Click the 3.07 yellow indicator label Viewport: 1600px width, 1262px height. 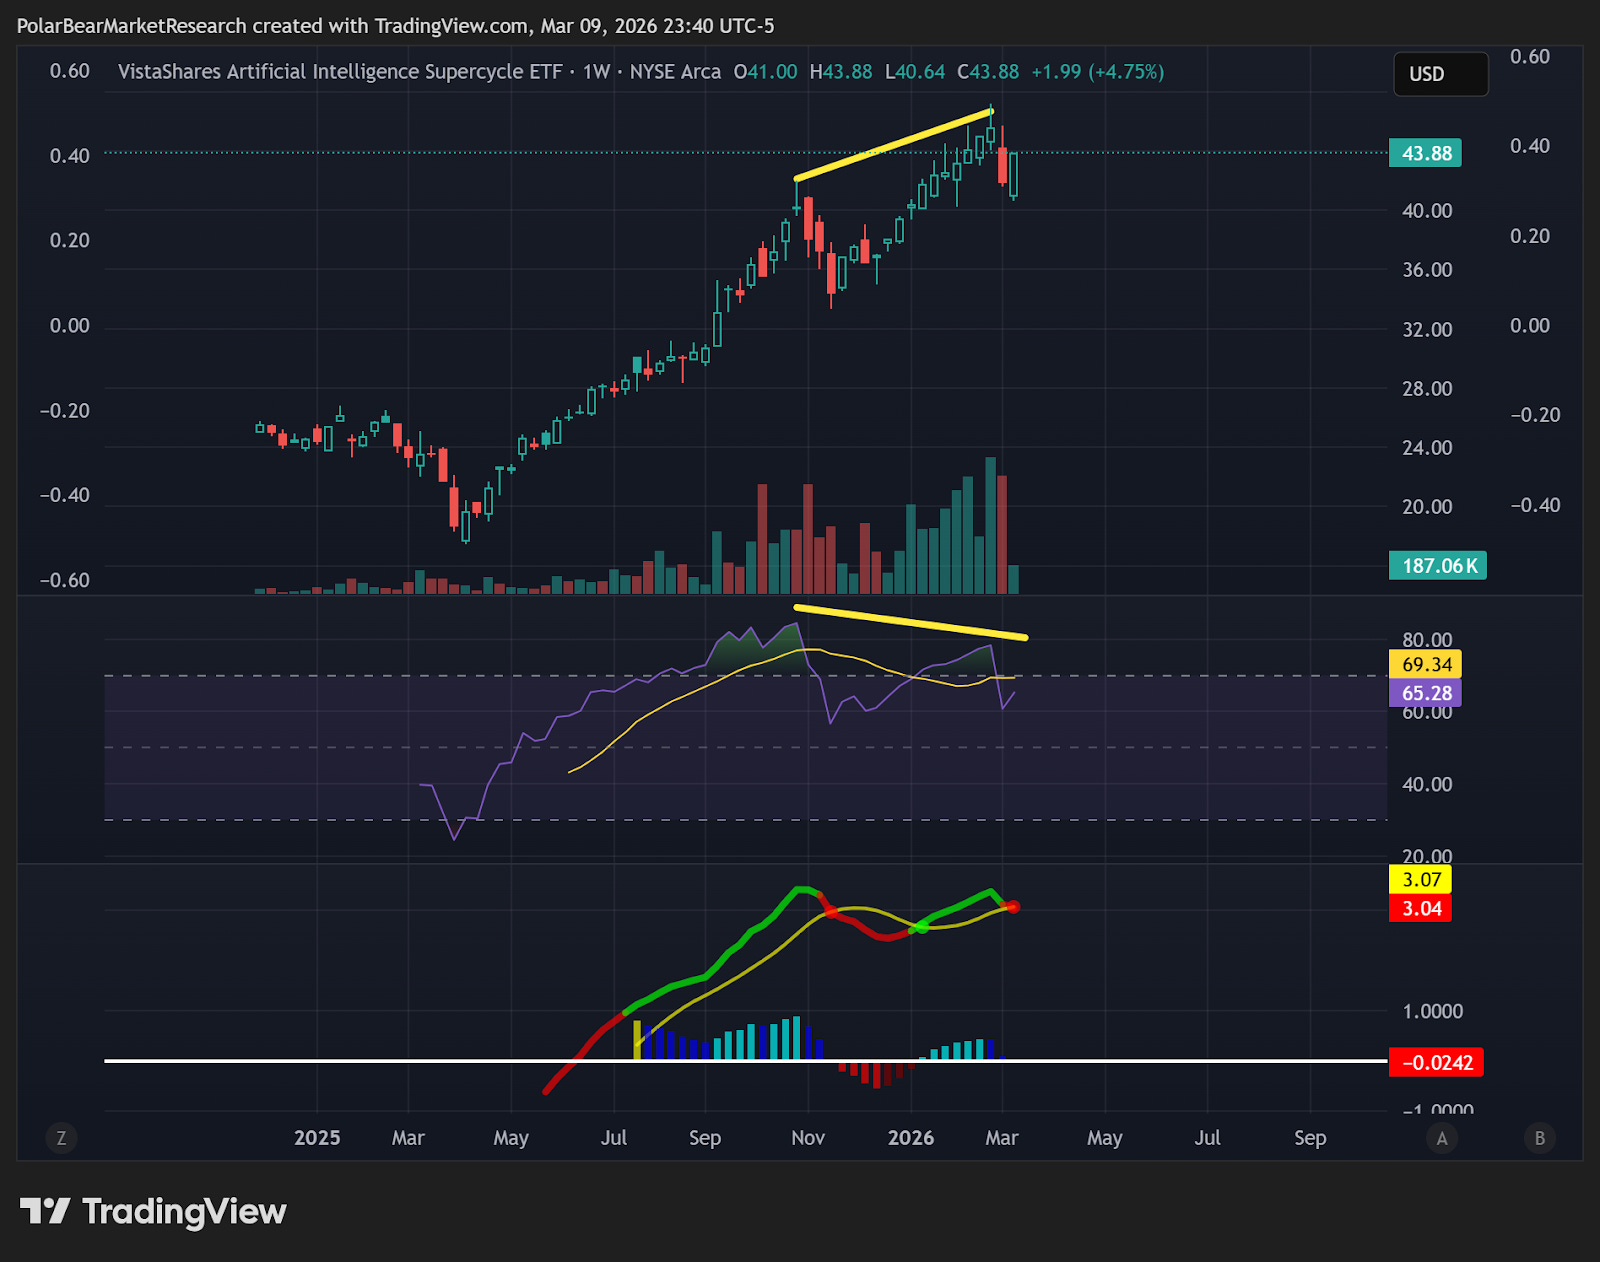(x=1420, y=880)
